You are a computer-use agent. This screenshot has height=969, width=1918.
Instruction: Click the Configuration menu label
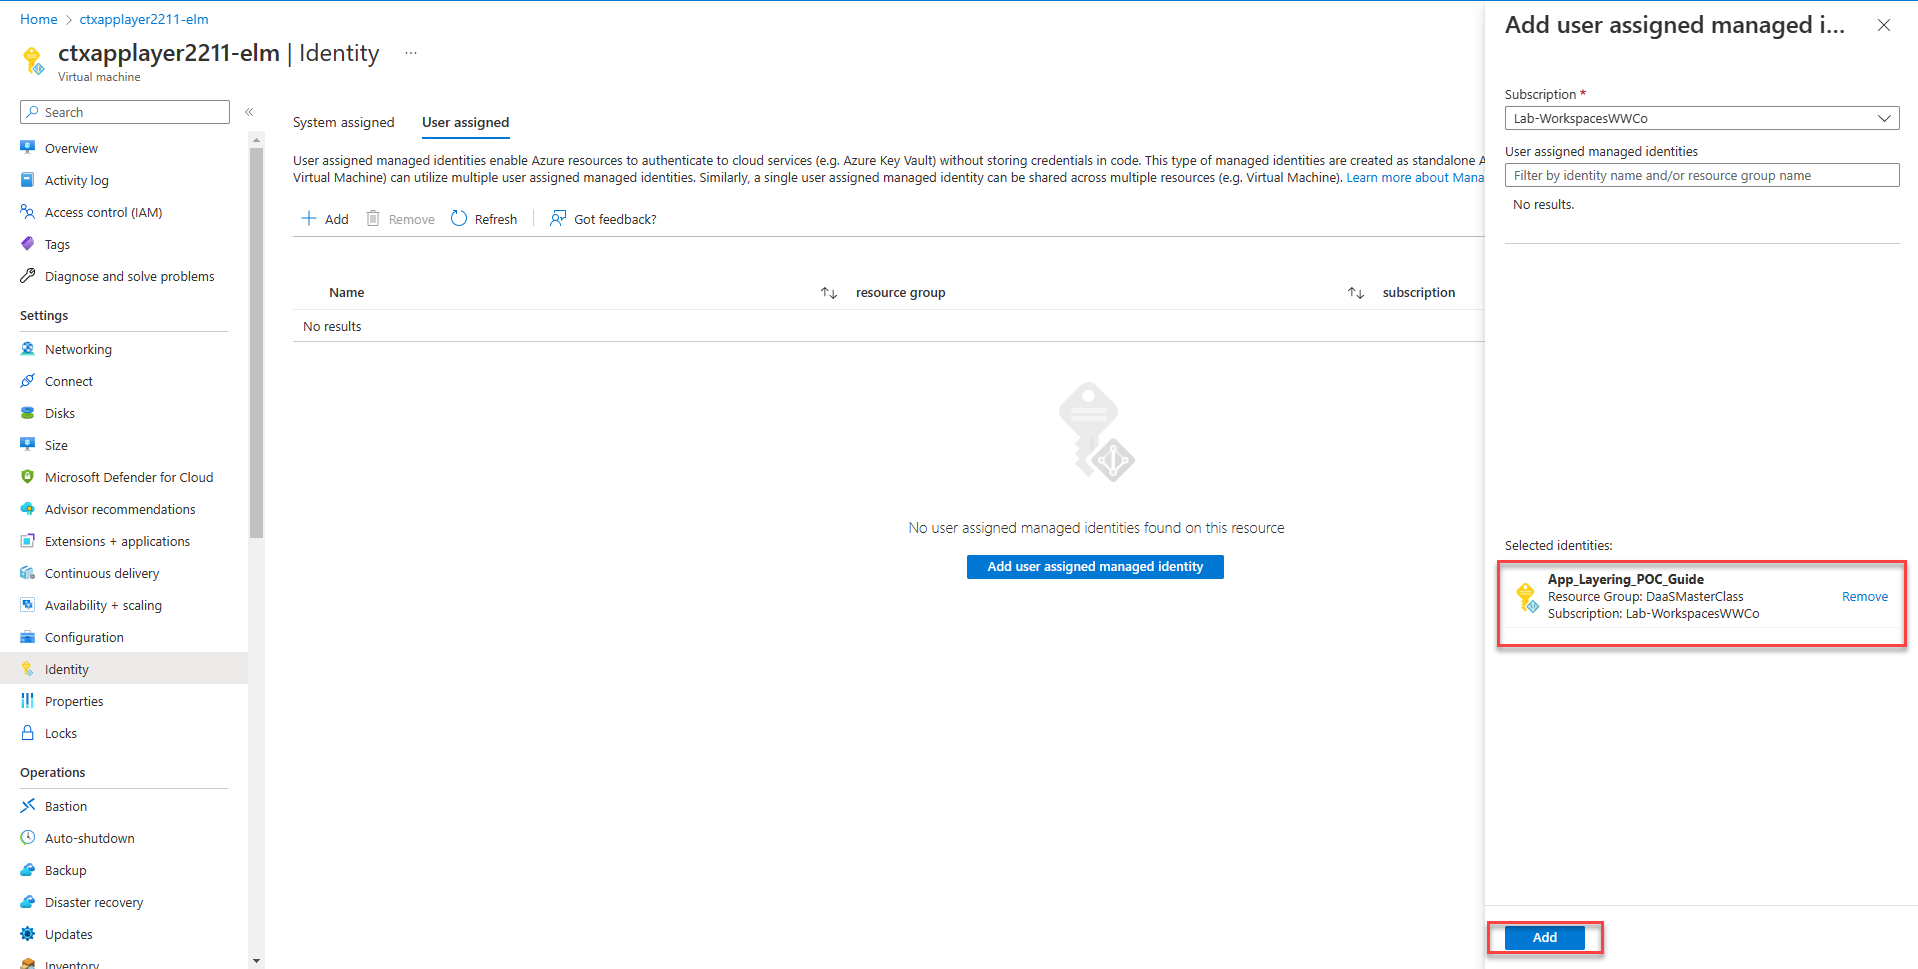coord(84,637)
